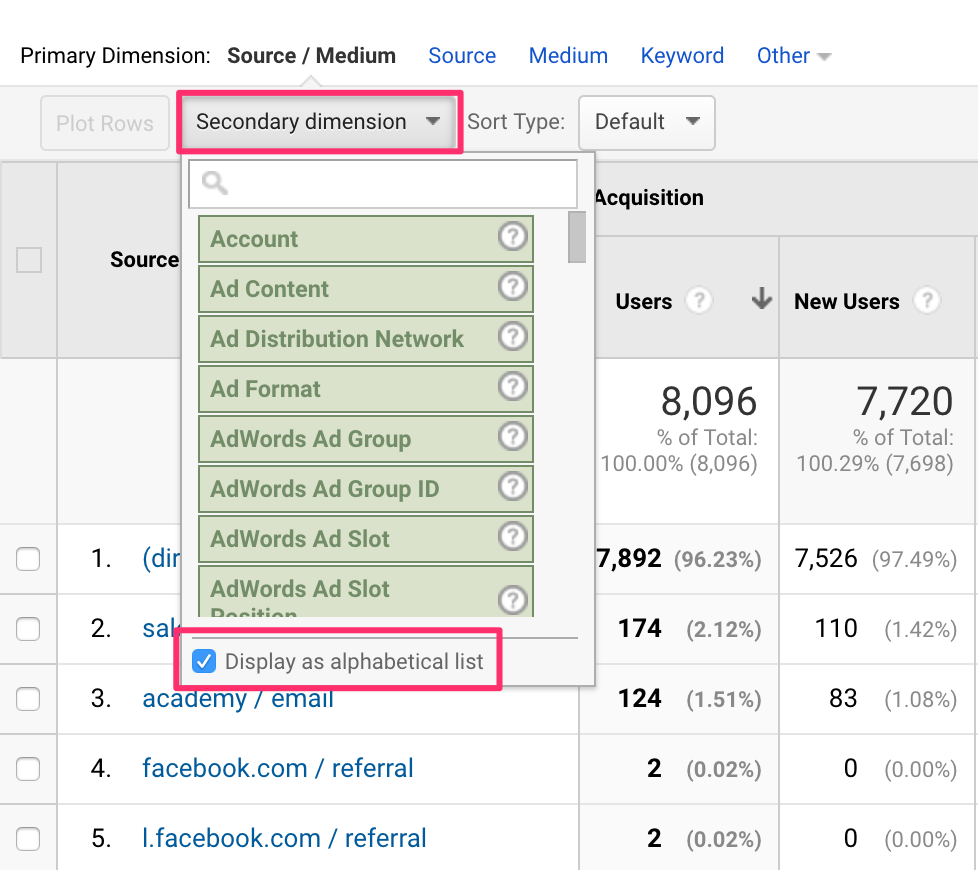
Task: Click the Plot Rows button
Action: pos(104,122)
